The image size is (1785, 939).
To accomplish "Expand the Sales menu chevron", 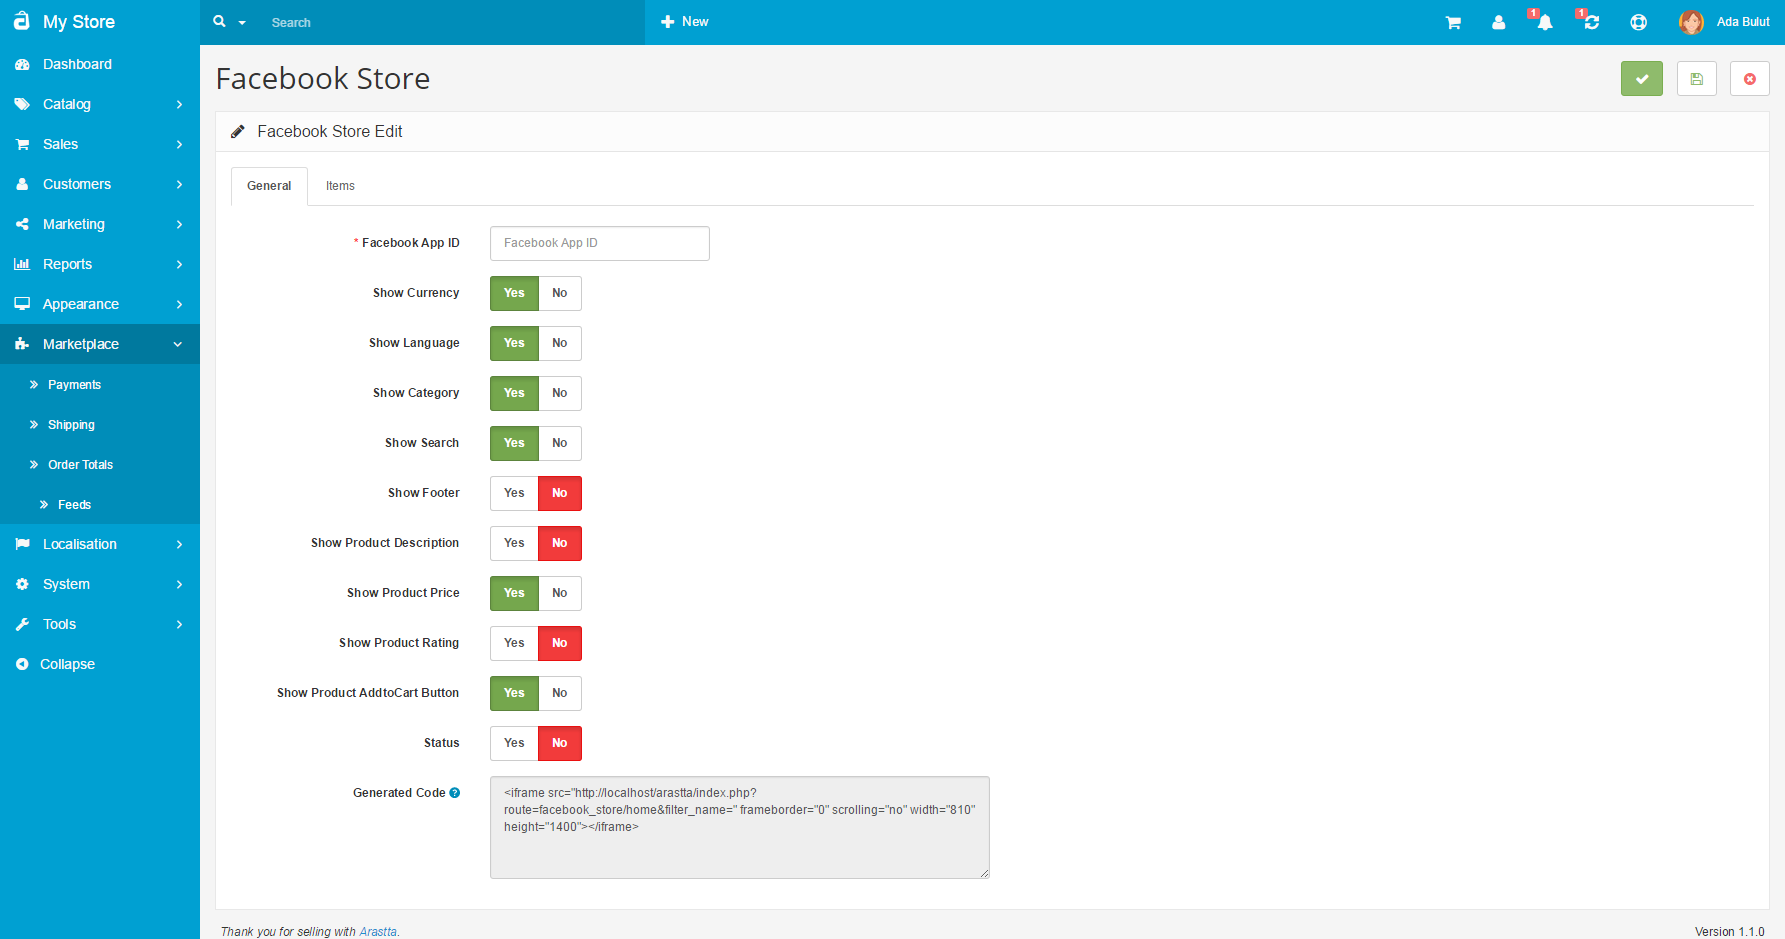I will tap(179, 144).
